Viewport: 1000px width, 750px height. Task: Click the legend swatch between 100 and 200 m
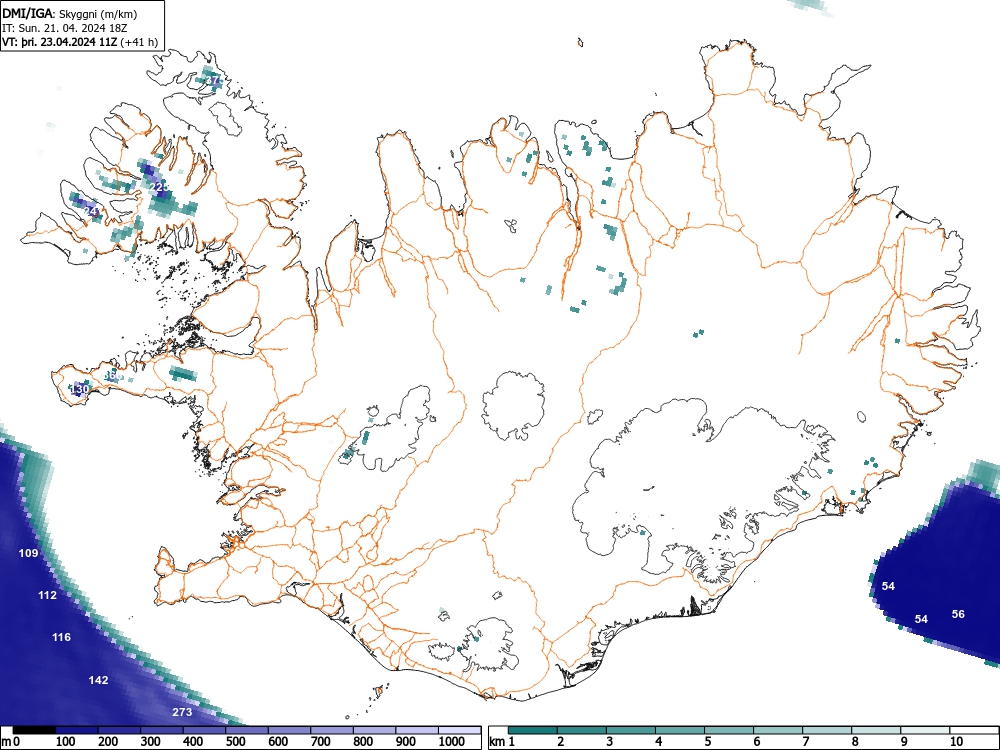pos(77,730)
